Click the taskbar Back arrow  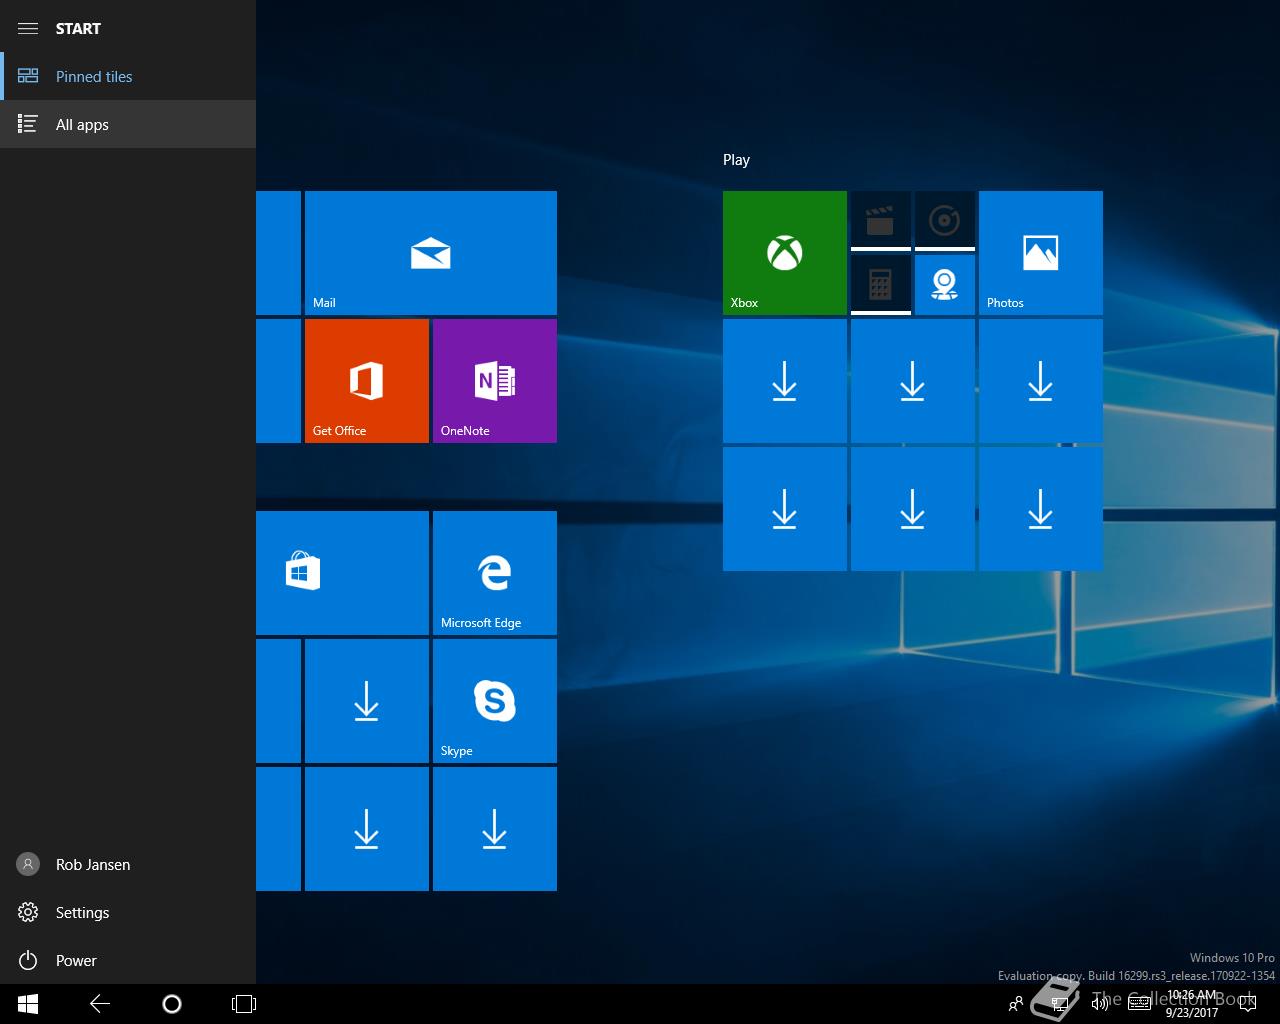click(x=100, y=1004)
